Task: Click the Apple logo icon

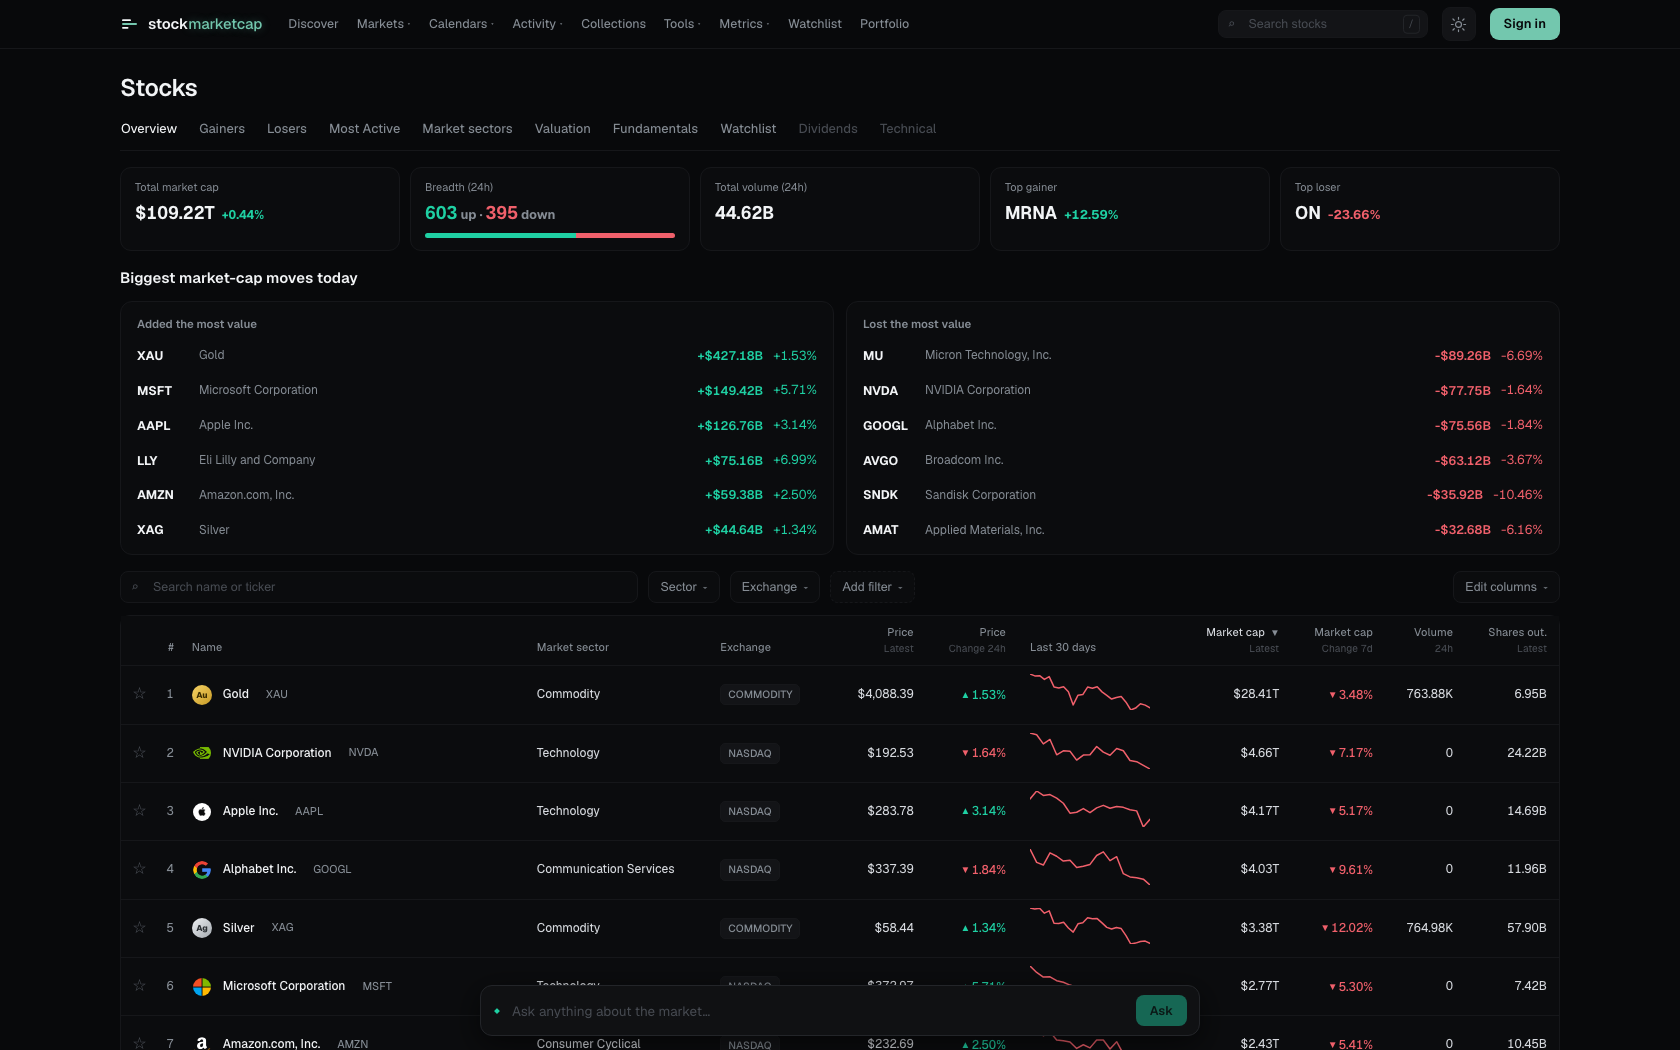Action: (x=202, y=812)
